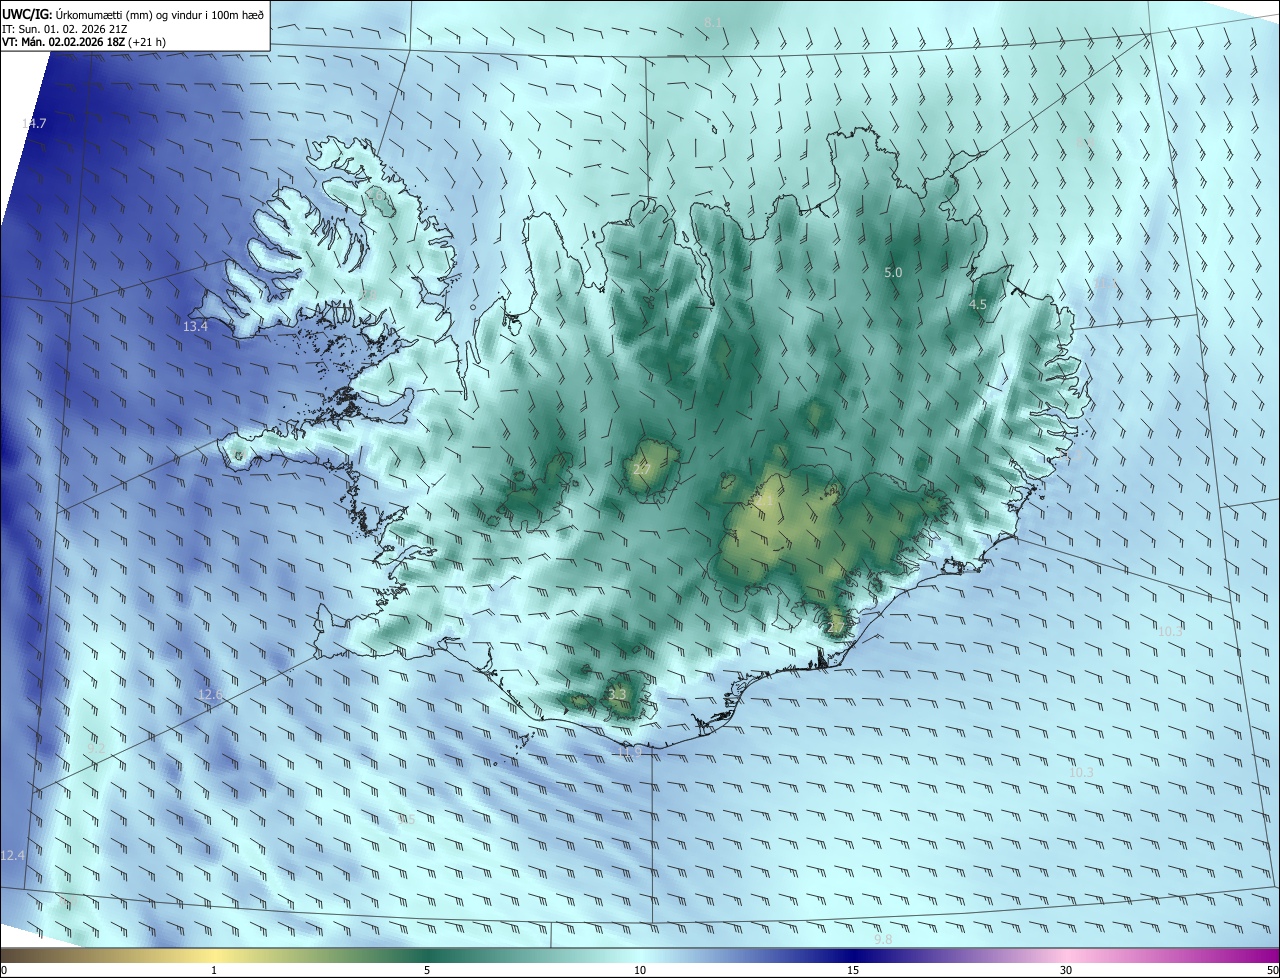Click the 9.5 value label
This screenshot has width=1280, height=978.
point(406,820)
